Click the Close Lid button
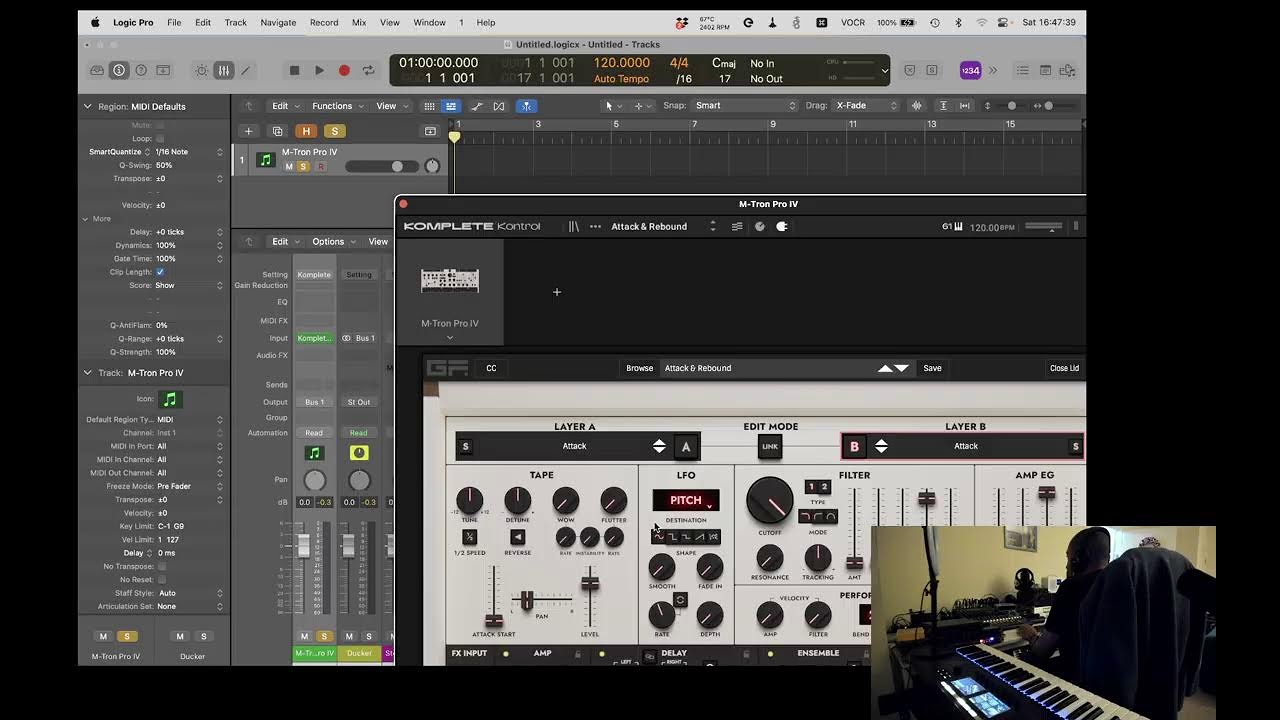The width and height of the screenshot is (1280, 720). [x=1064, y=368]
